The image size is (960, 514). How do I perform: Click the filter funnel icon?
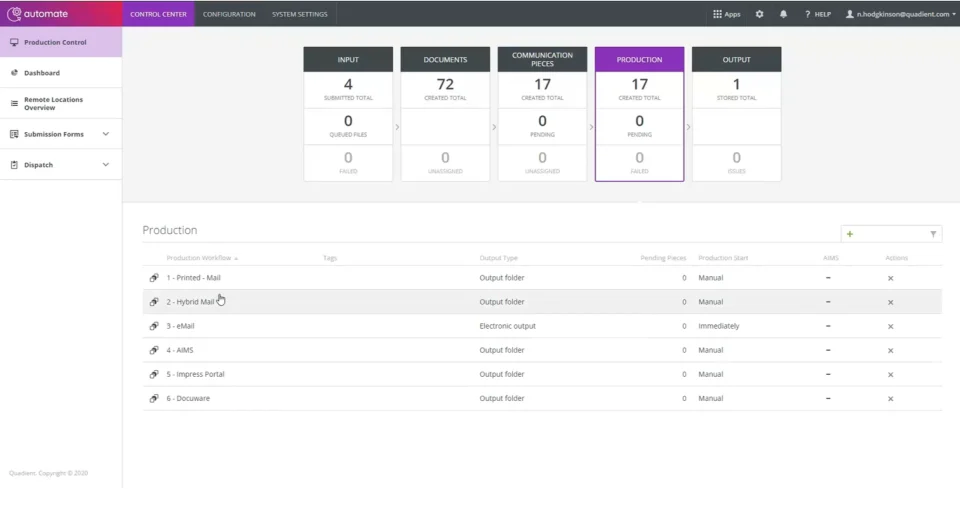point(933,234)
